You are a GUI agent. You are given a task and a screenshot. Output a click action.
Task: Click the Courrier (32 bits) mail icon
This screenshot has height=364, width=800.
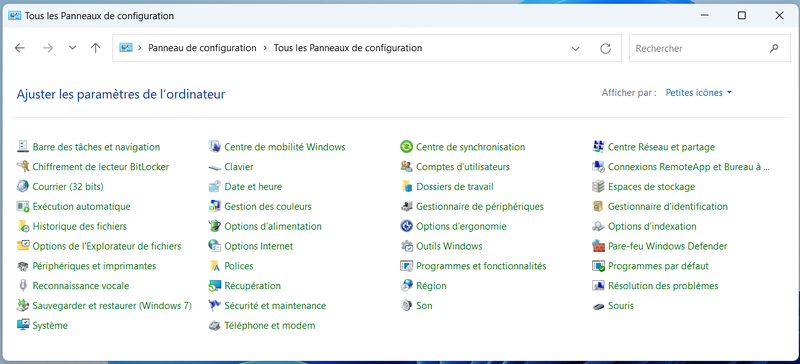[23, 187]
